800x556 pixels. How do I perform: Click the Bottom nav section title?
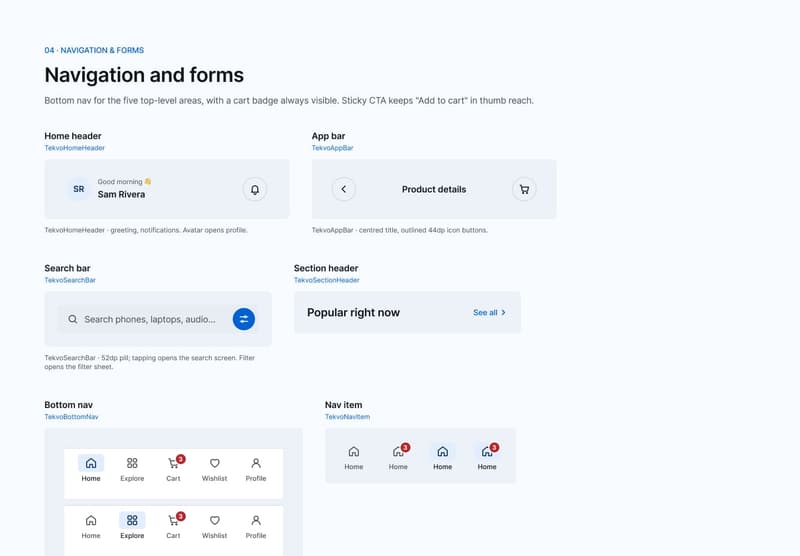(x=68, y=405)
